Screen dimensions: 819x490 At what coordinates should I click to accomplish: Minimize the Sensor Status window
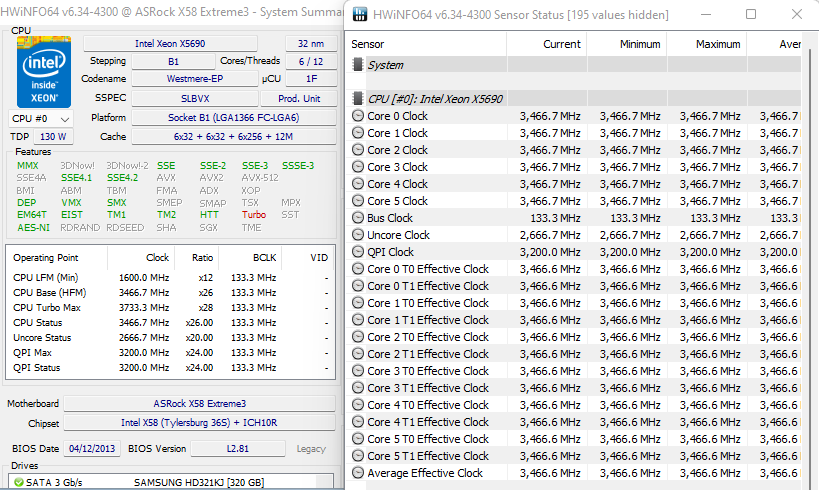[706, 14]
